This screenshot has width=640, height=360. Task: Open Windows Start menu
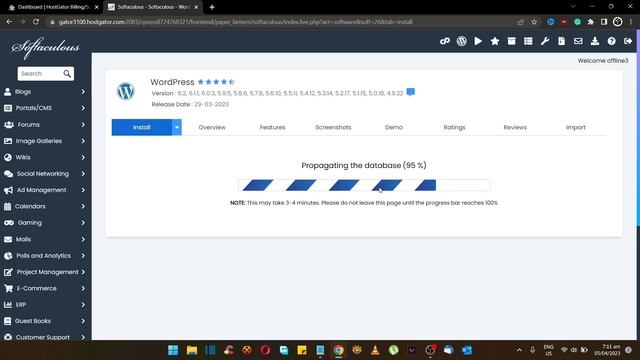pyautogui.click(x=173, y=350)
